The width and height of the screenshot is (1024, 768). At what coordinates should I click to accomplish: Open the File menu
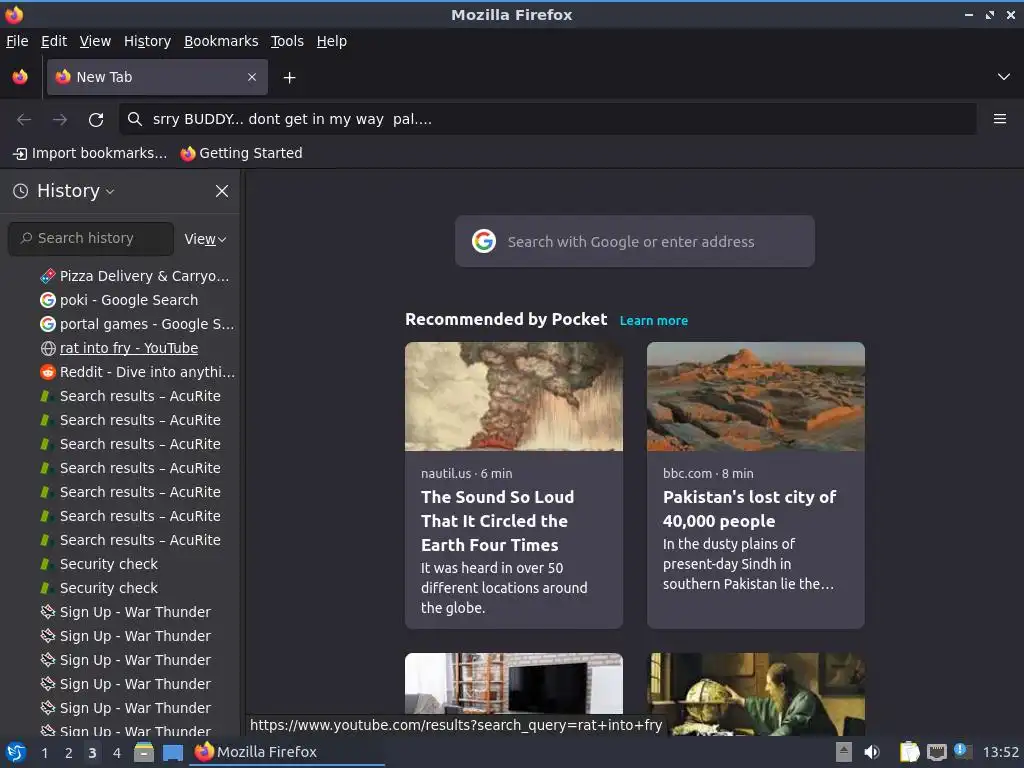tap(17, 41)
